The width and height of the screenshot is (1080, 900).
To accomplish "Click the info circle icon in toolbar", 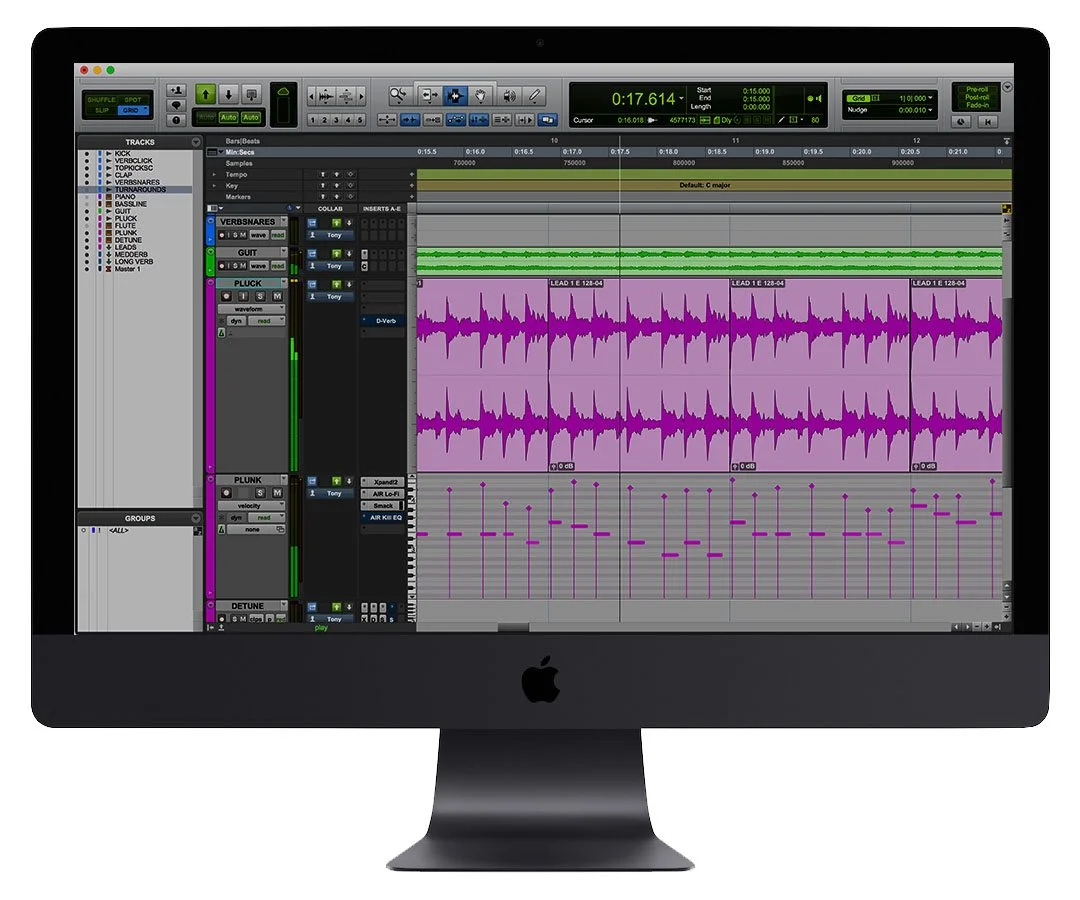I will click(176, 120).
